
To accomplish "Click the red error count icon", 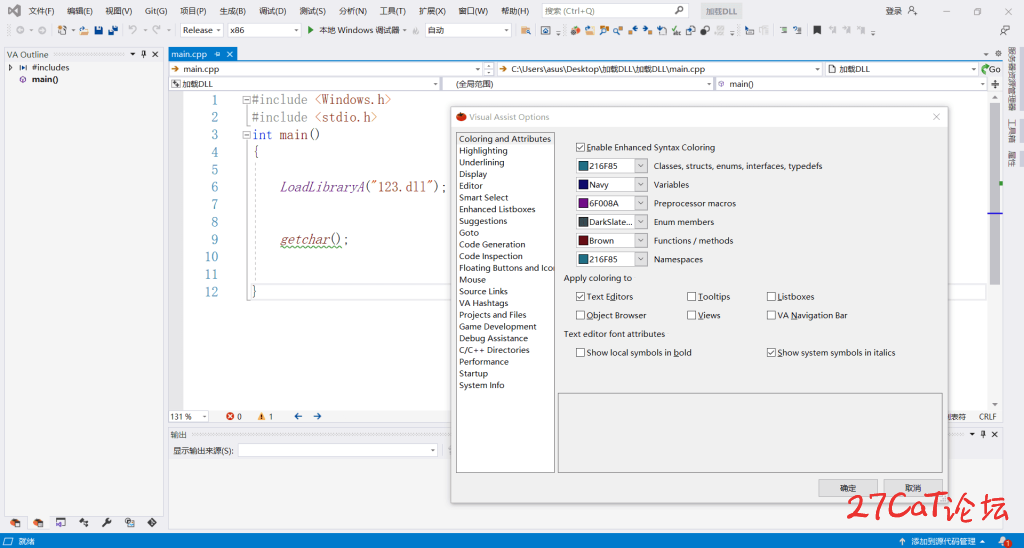I will pyautogui.click(x=230, y=416).
